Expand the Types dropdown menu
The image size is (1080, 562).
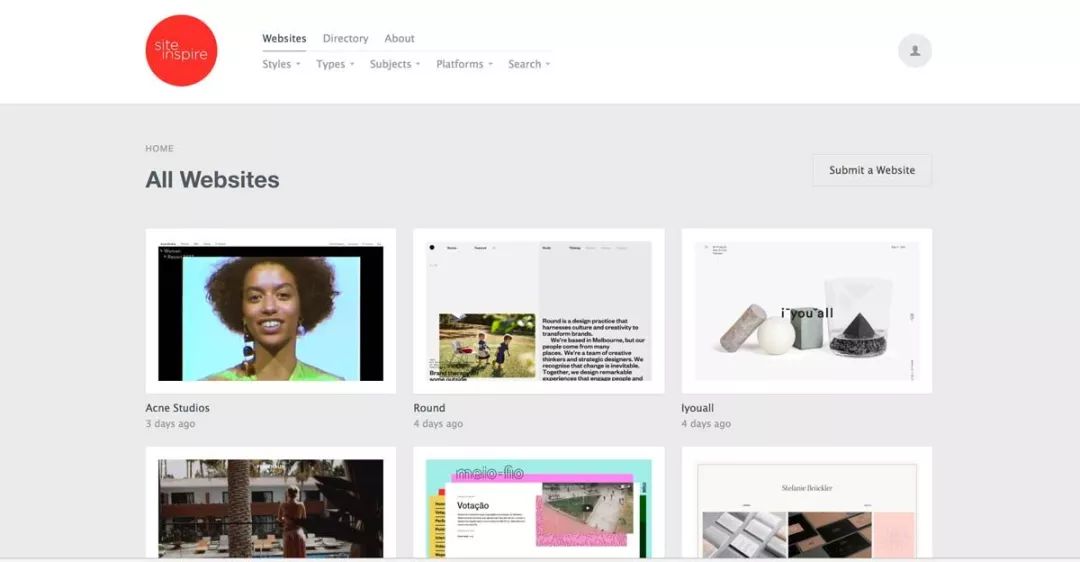click(335, 64)
